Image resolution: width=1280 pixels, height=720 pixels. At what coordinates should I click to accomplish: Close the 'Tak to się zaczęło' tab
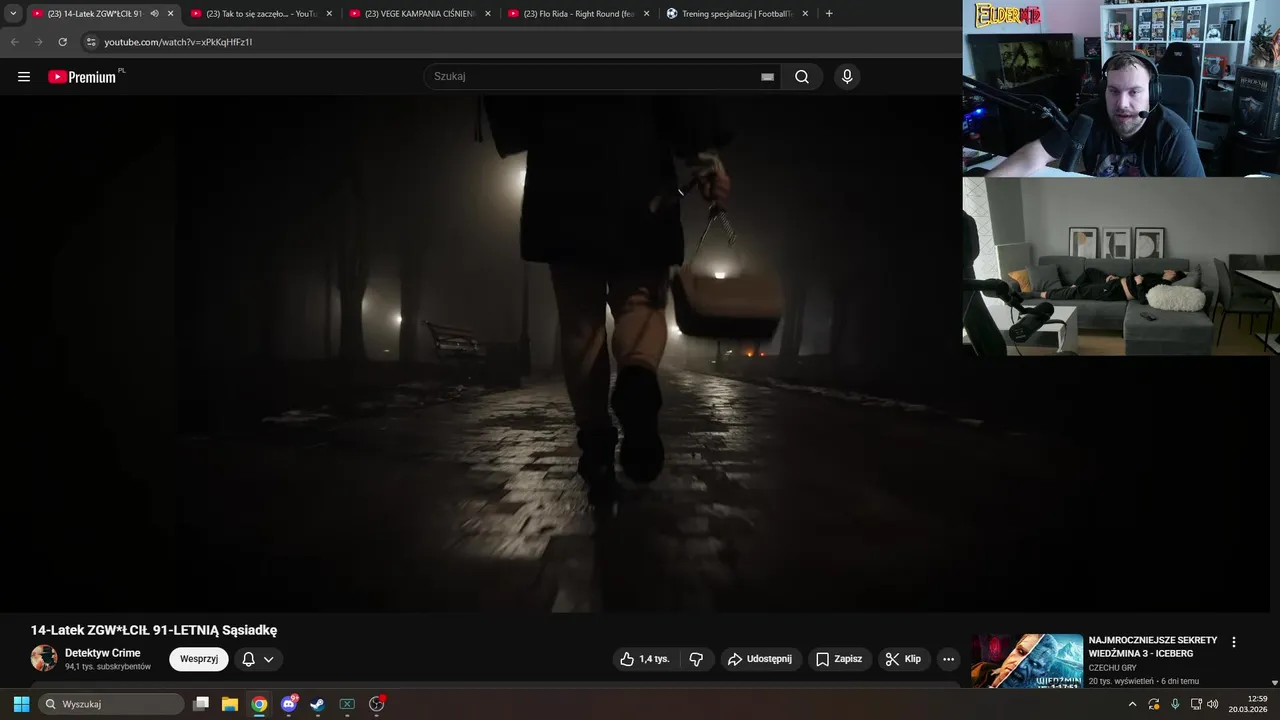(x=329, y=13)
